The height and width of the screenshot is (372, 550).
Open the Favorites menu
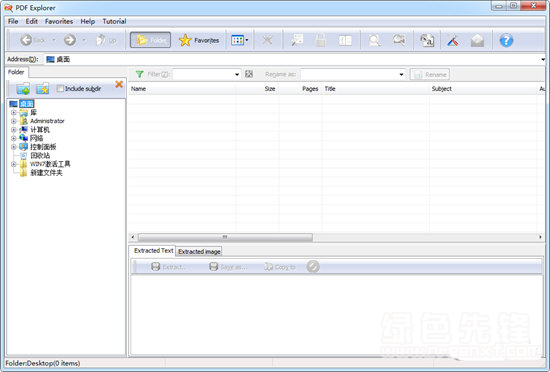pyautogui.click(x=59, y=21)
